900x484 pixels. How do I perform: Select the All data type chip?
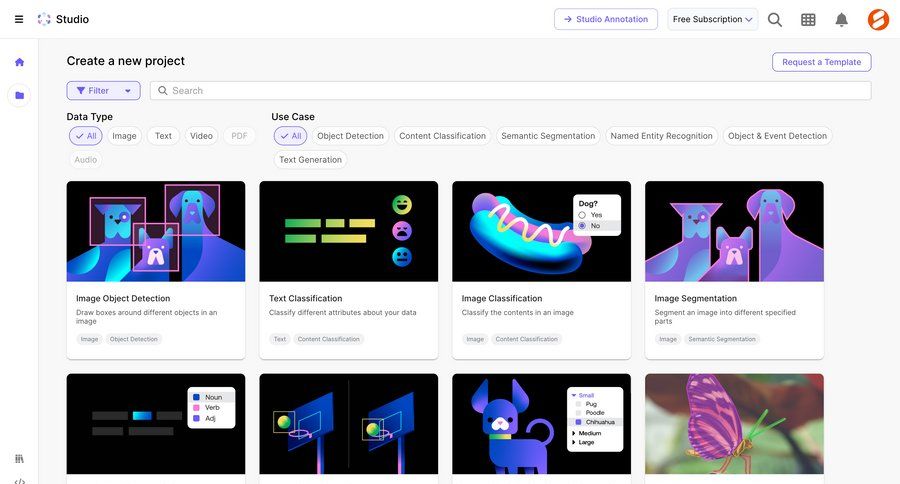[86, 136]
